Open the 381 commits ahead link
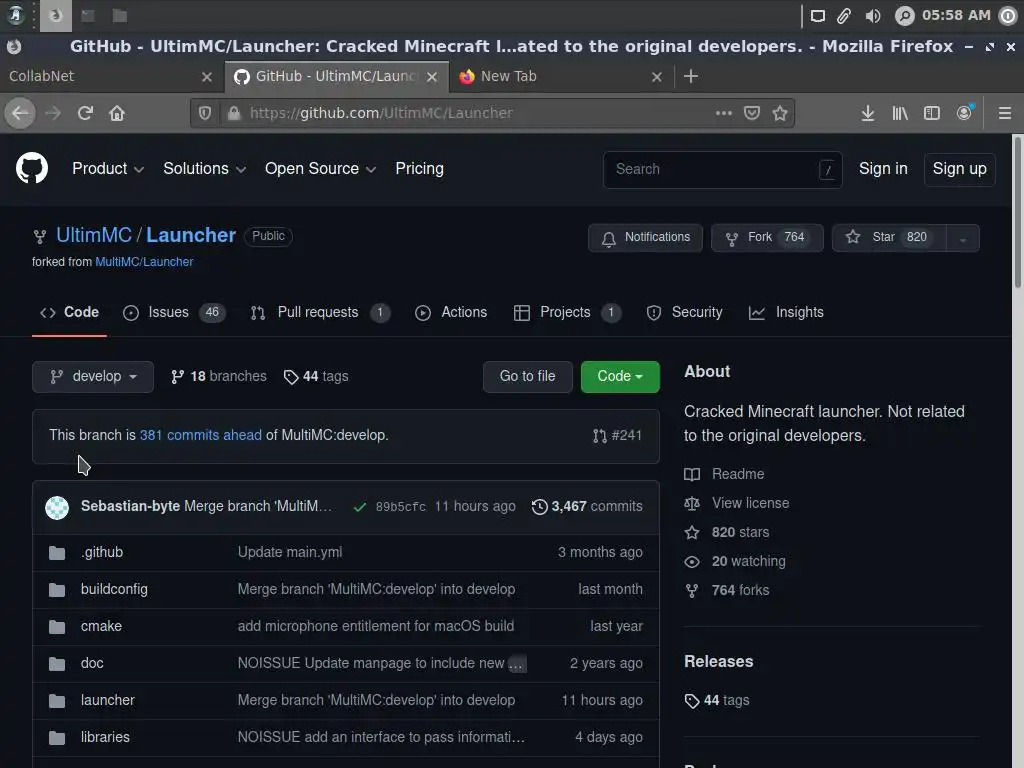Screen dimensions: 1024x768 pos(200,436)
